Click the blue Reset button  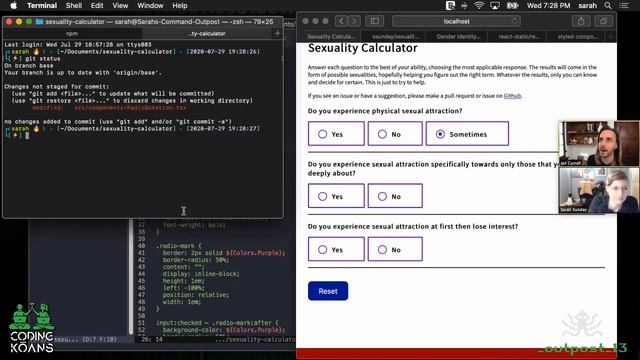pyautogui.click(x=328, y=291)
